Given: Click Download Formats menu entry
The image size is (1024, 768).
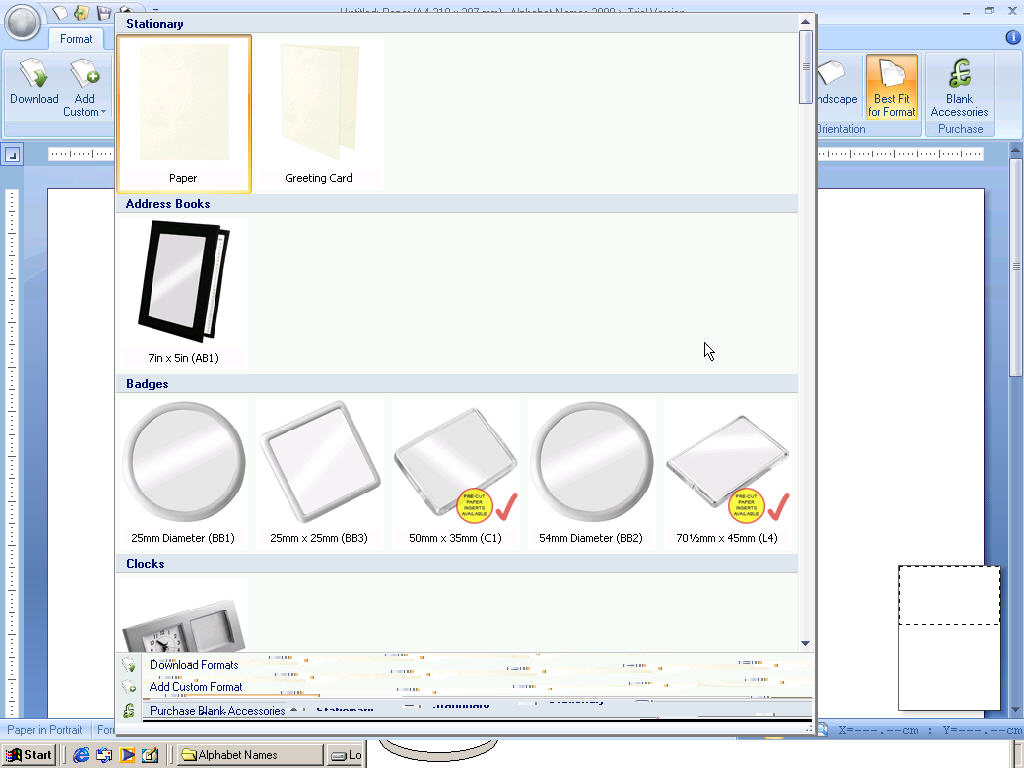Looking at the screenshot, I should pyautogui.click(x=194, y=665).
